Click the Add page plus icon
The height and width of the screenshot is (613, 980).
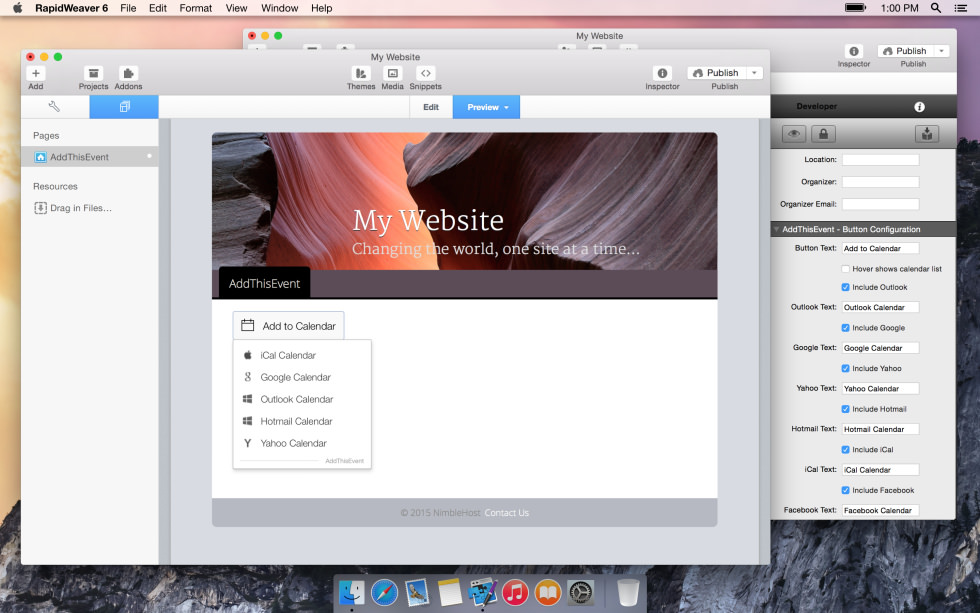pos(36,73)
